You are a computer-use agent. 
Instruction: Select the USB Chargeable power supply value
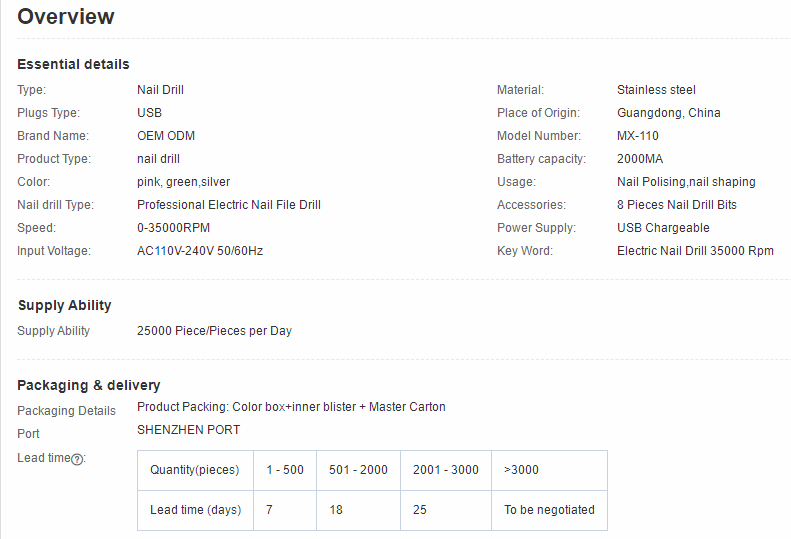tap(663, 228)
